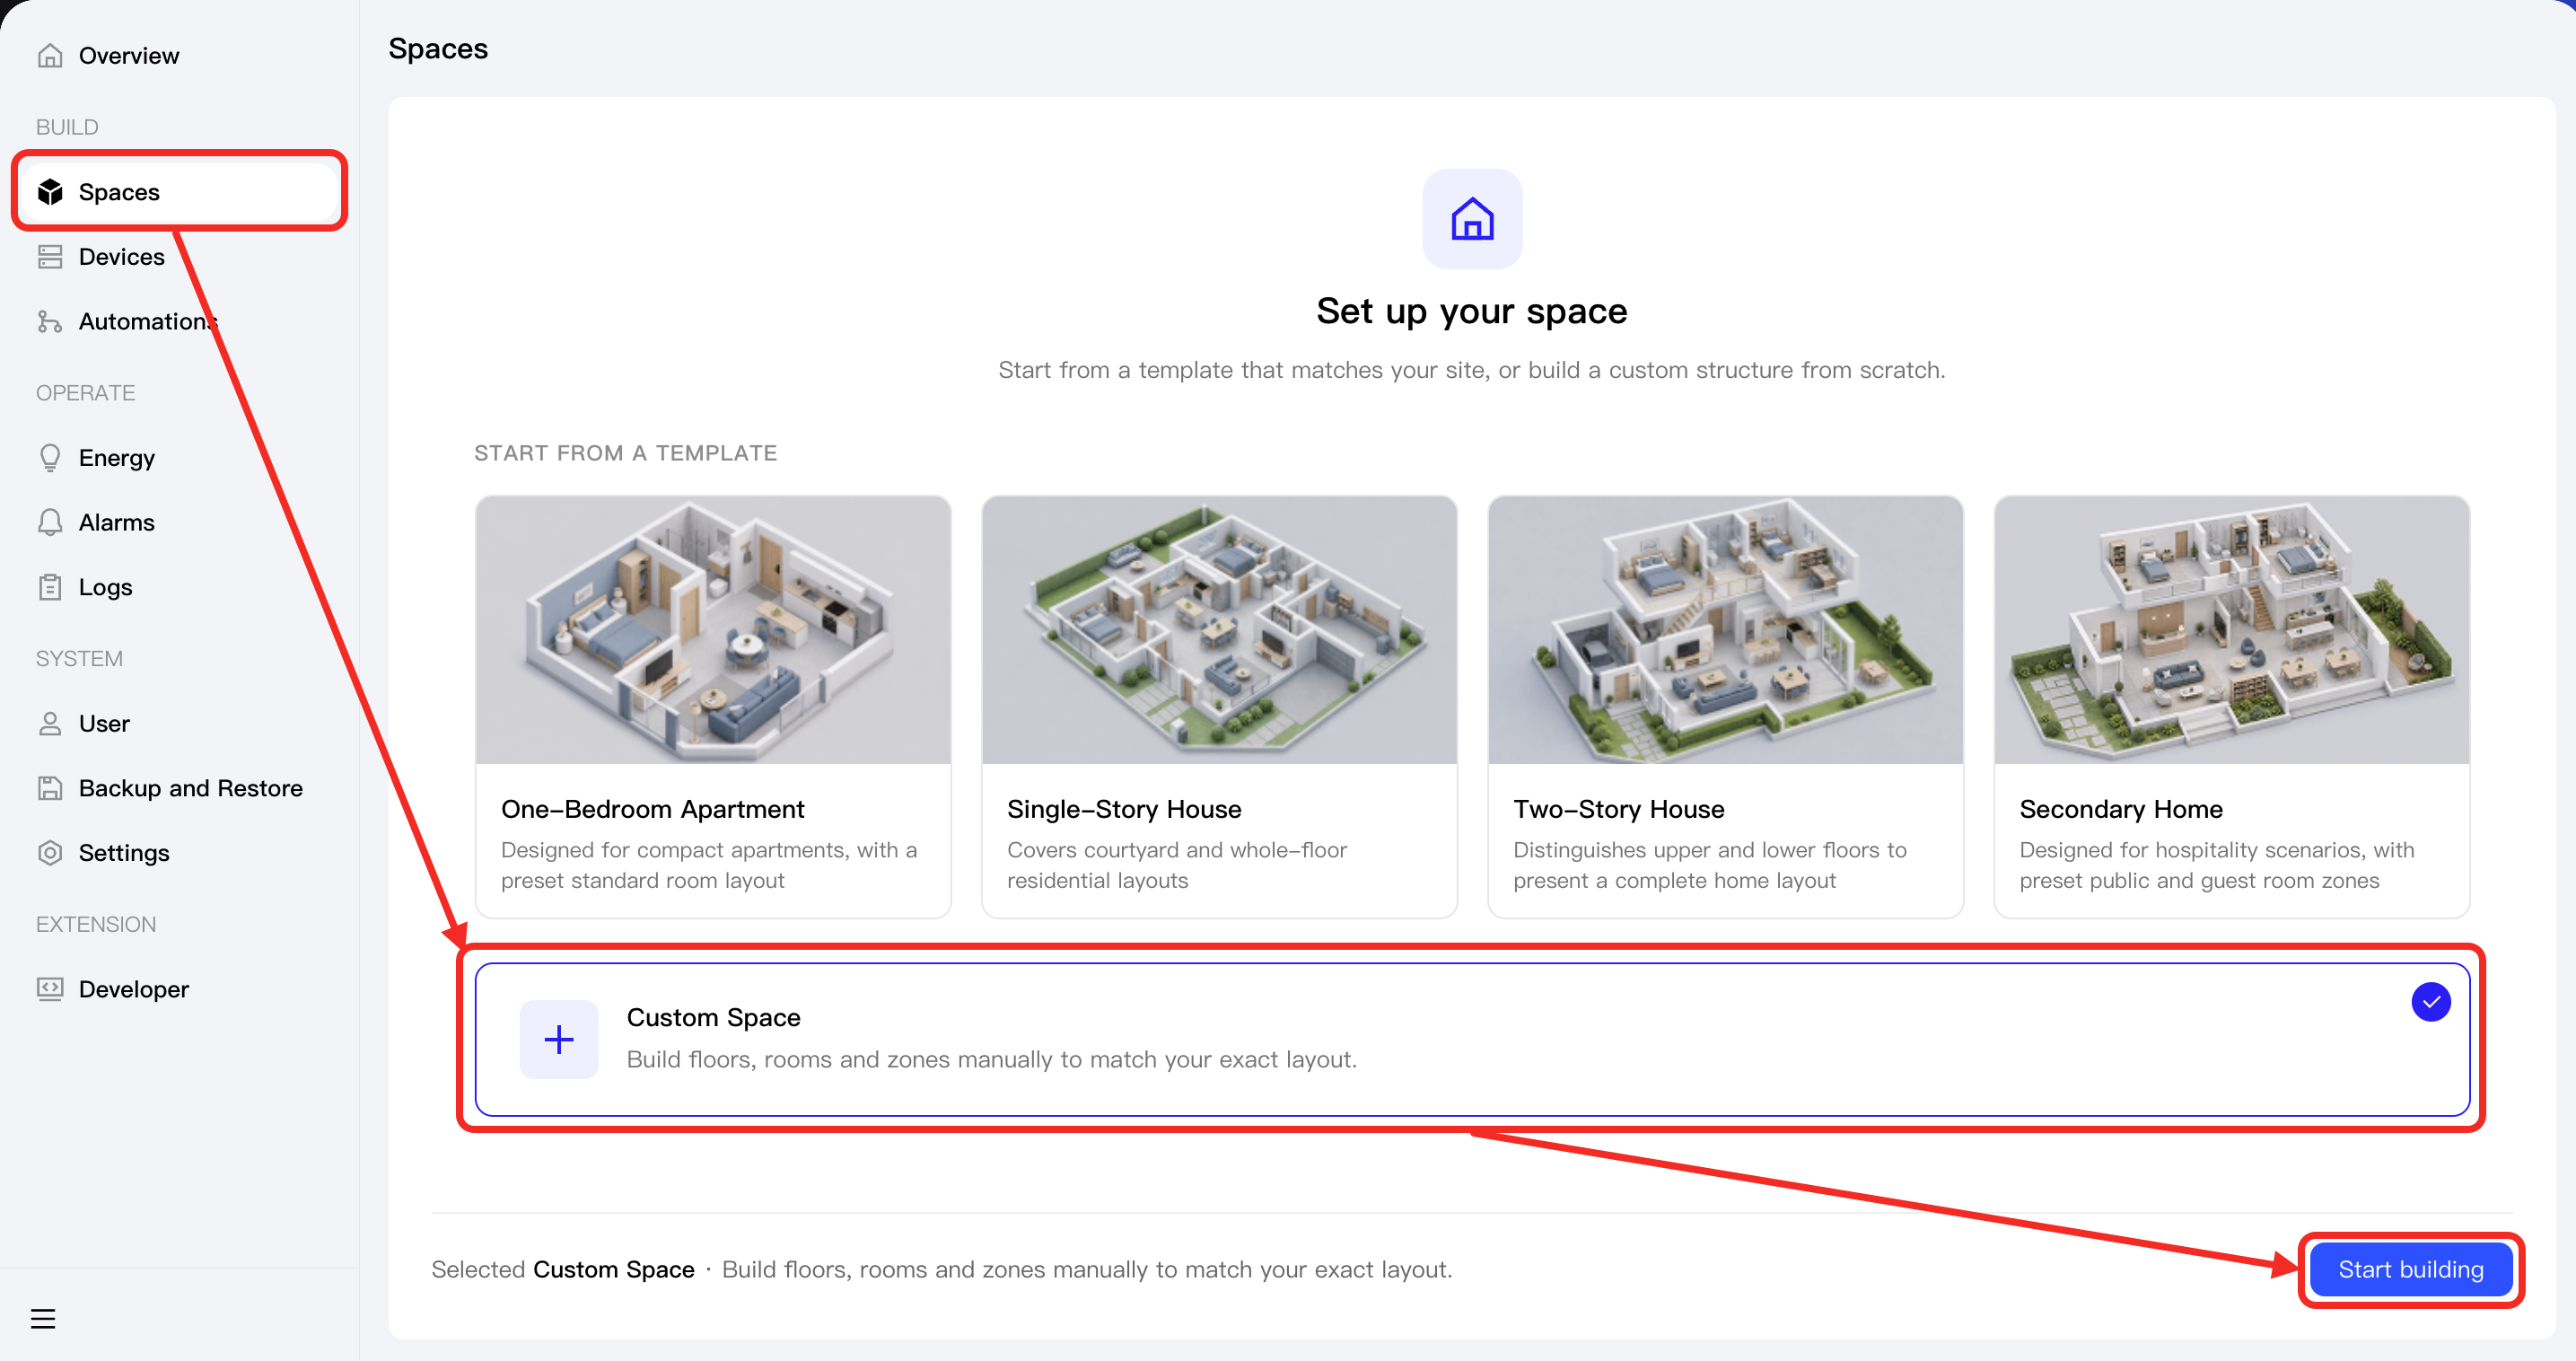Open the Settings page

tap(180, 854)
